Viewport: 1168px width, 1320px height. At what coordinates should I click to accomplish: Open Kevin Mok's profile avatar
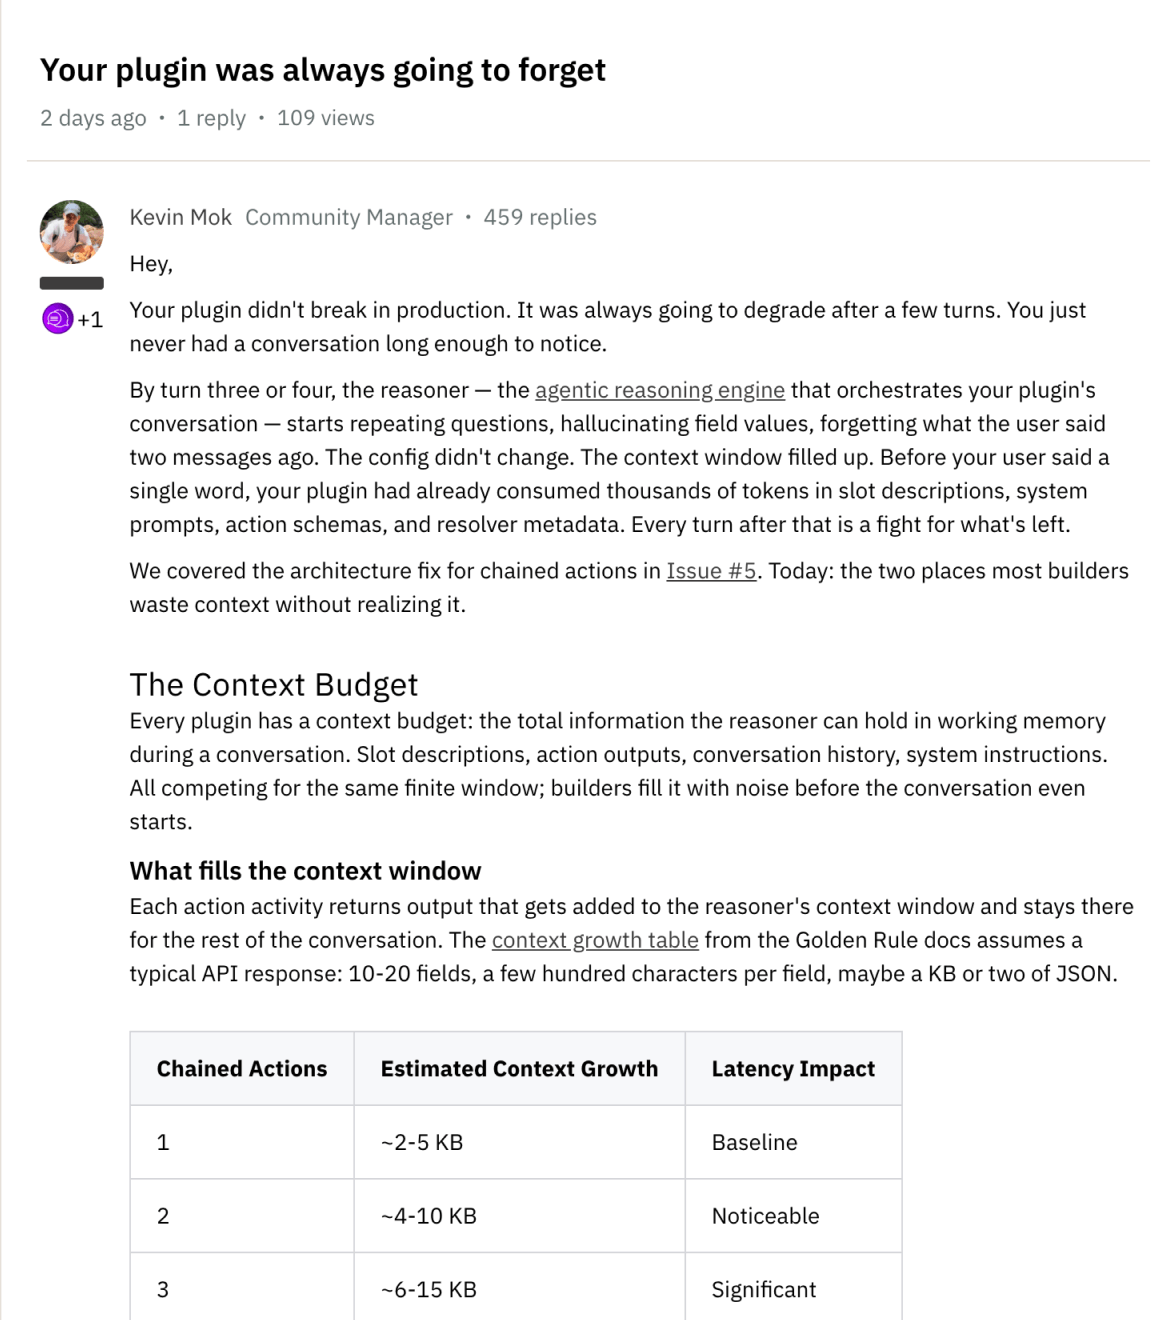[74, 231]
